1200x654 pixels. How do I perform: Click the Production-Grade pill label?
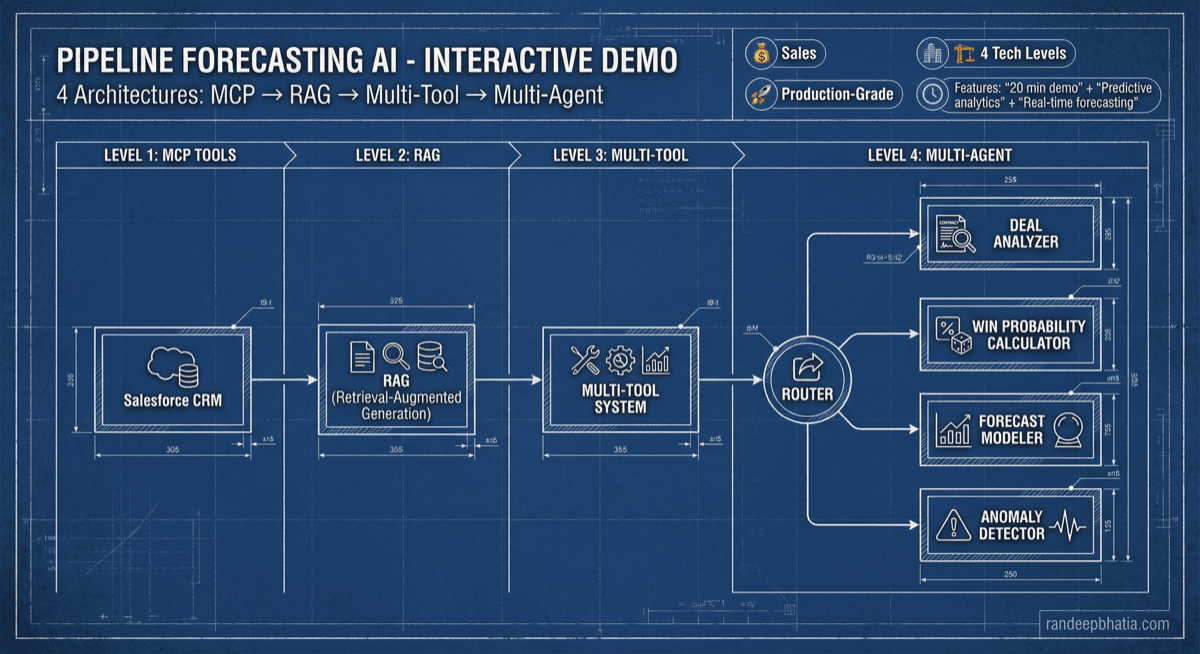[x=837, y=95]
